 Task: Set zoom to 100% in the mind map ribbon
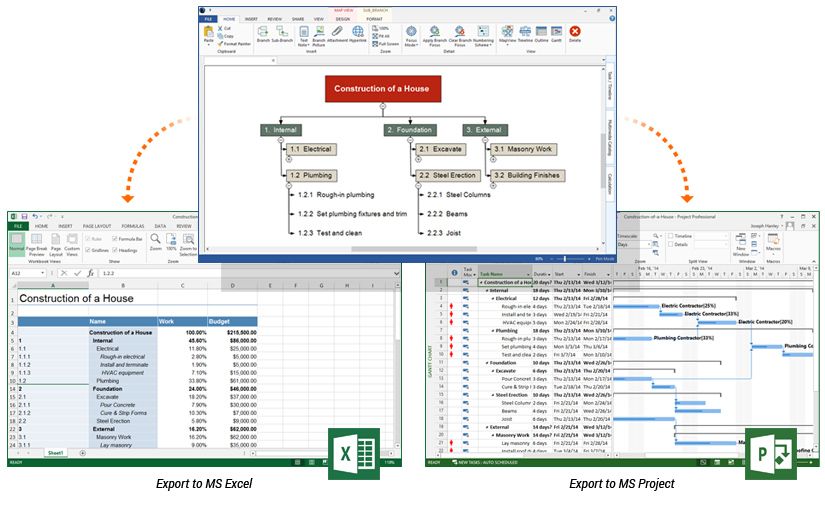click(380, 28)
